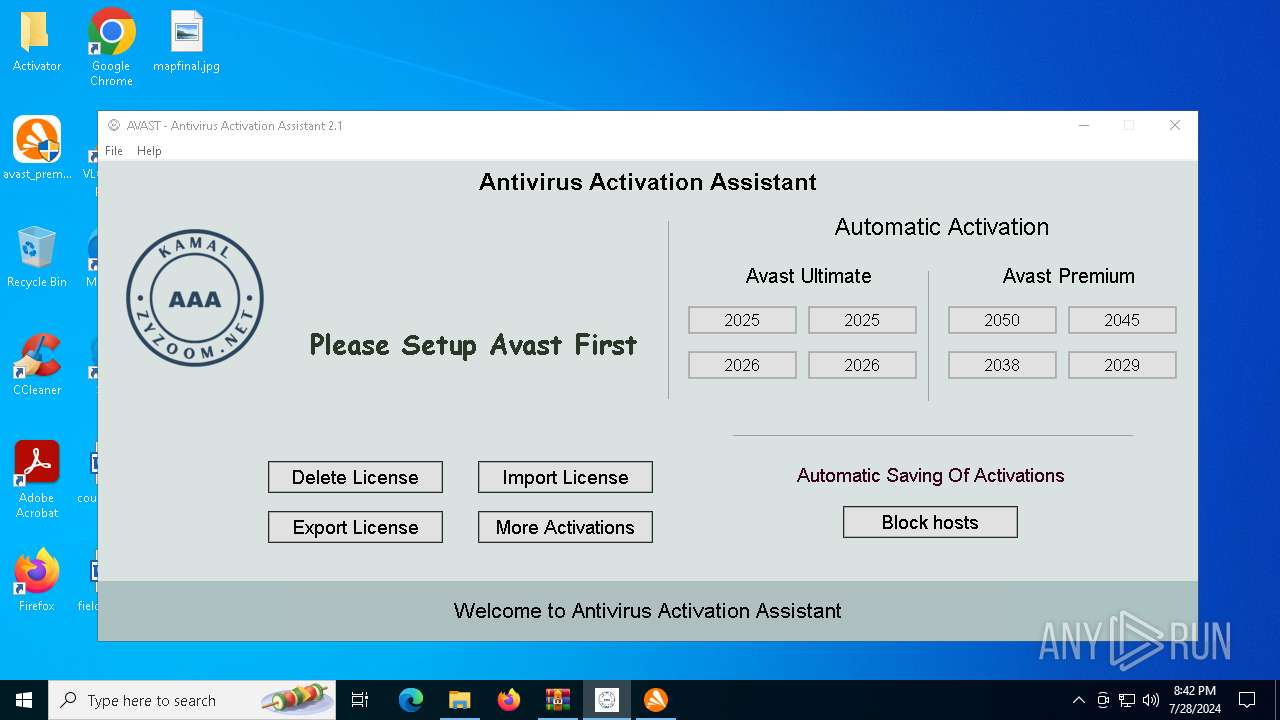Screen dimensions: 1280x720
Task: Click the network icon in system tray
Action: [1127, 700]
